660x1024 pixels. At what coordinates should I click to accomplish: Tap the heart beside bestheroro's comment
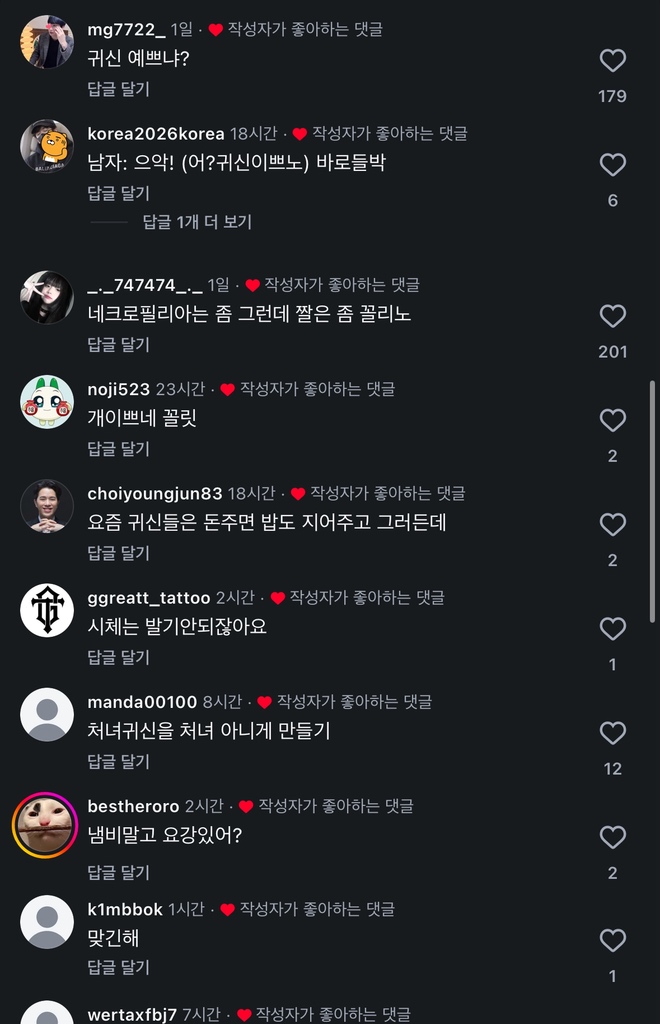pos(612,837)
